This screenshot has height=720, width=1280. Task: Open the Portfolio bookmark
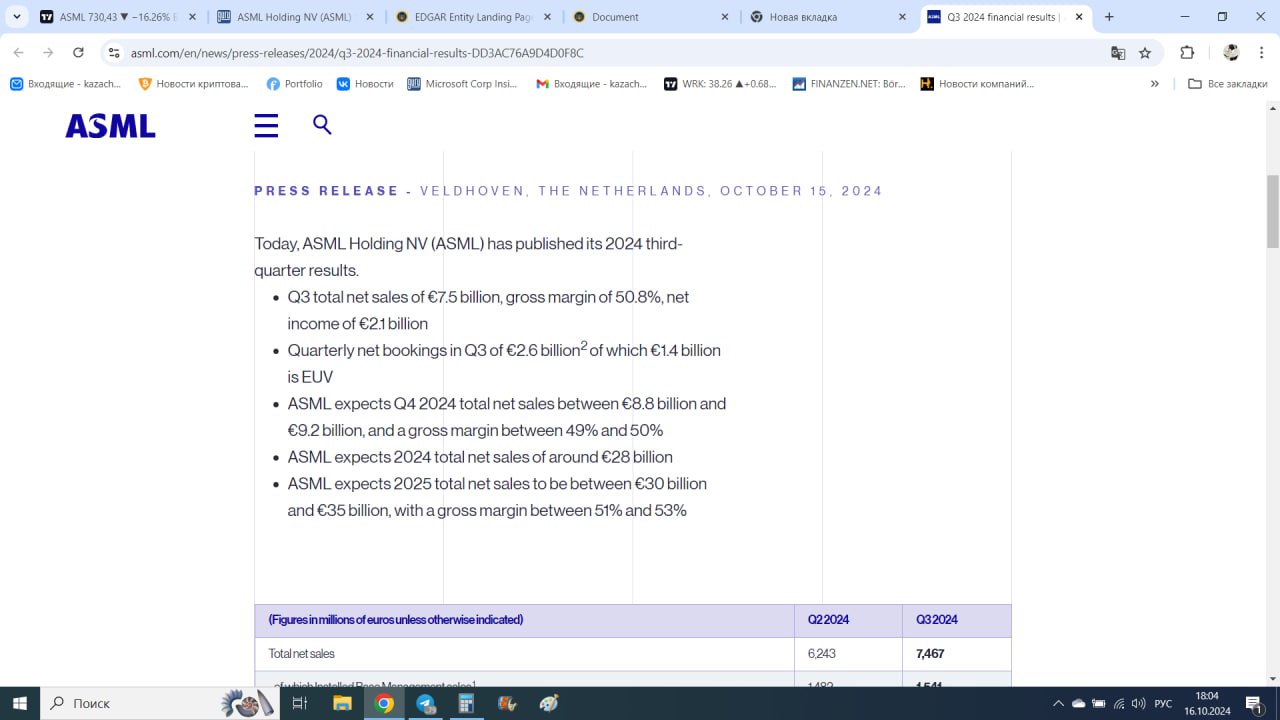click(295, 84)
